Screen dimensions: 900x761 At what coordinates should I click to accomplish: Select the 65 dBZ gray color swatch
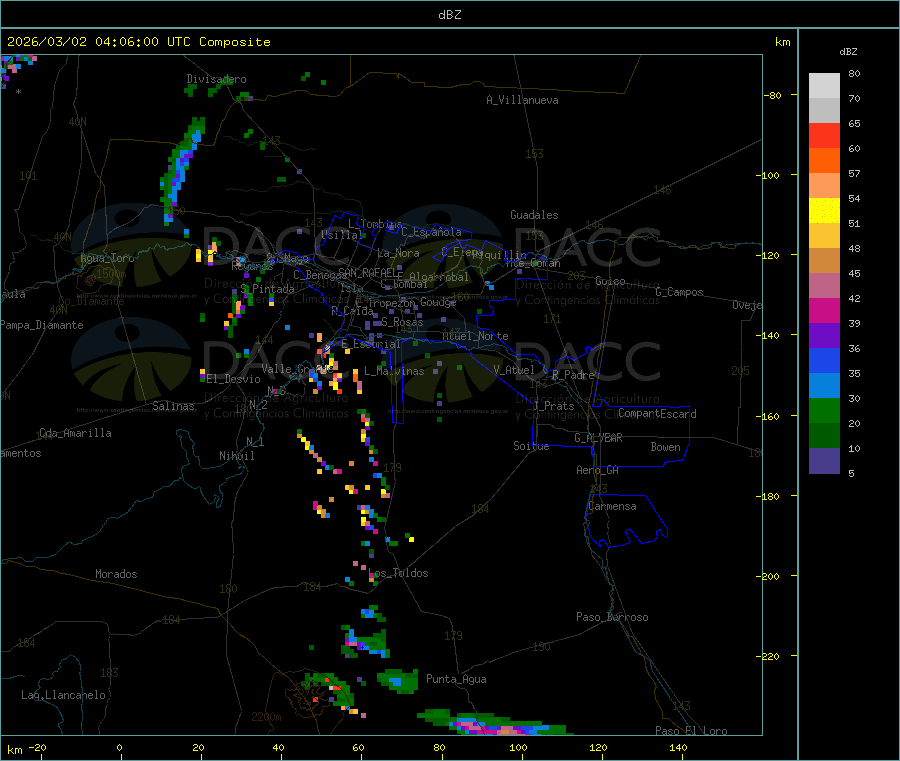pyautogui.click(x=824, y=111)
